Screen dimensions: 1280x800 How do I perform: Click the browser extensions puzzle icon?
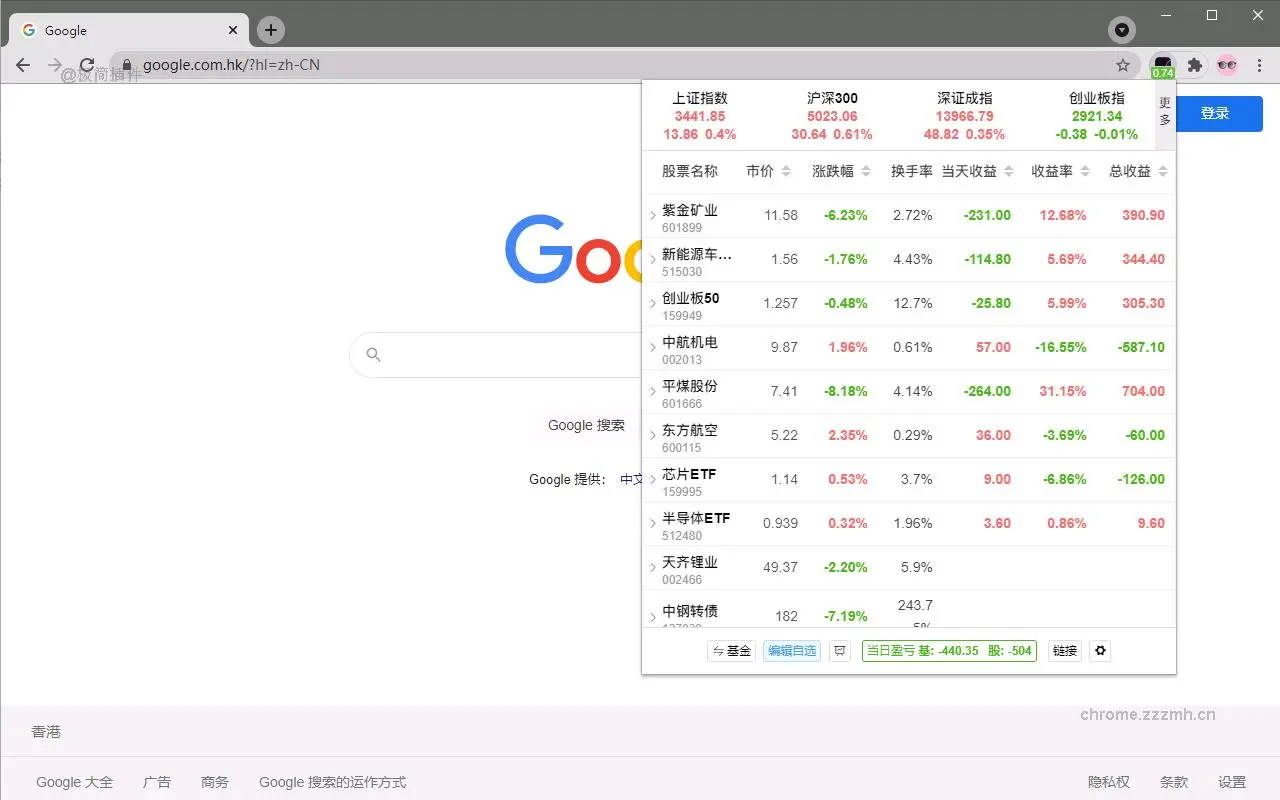1195,64
